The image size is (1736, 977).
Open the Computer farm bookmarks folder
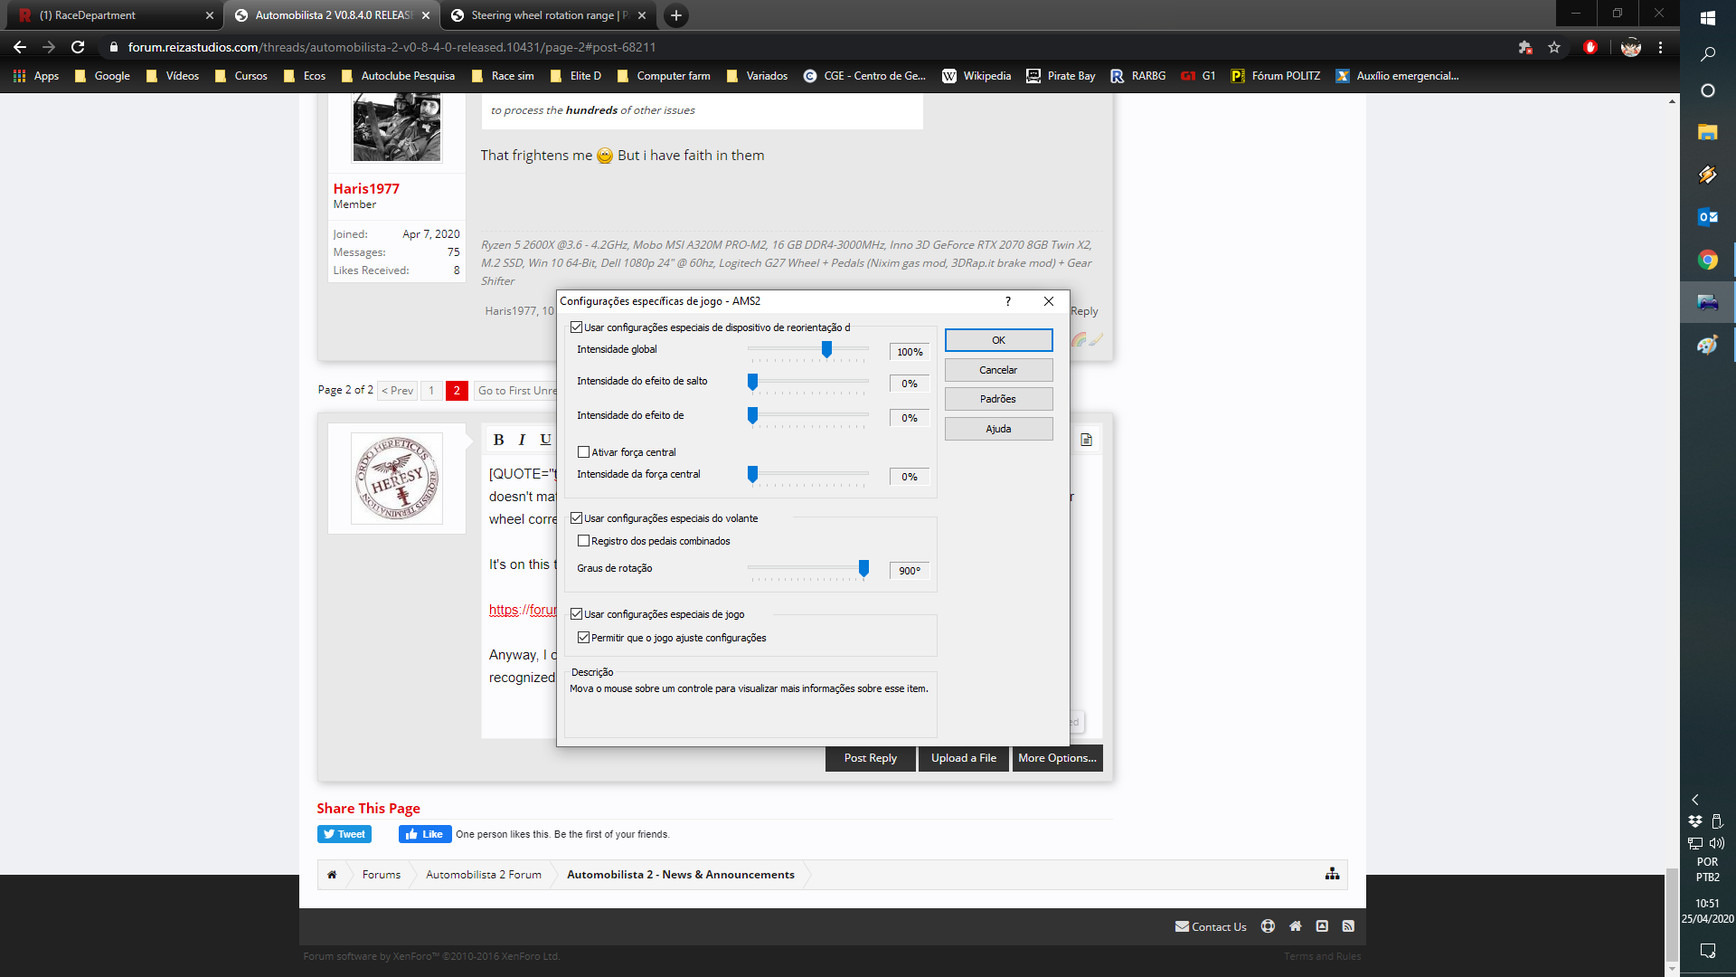(x=663, y=76)
